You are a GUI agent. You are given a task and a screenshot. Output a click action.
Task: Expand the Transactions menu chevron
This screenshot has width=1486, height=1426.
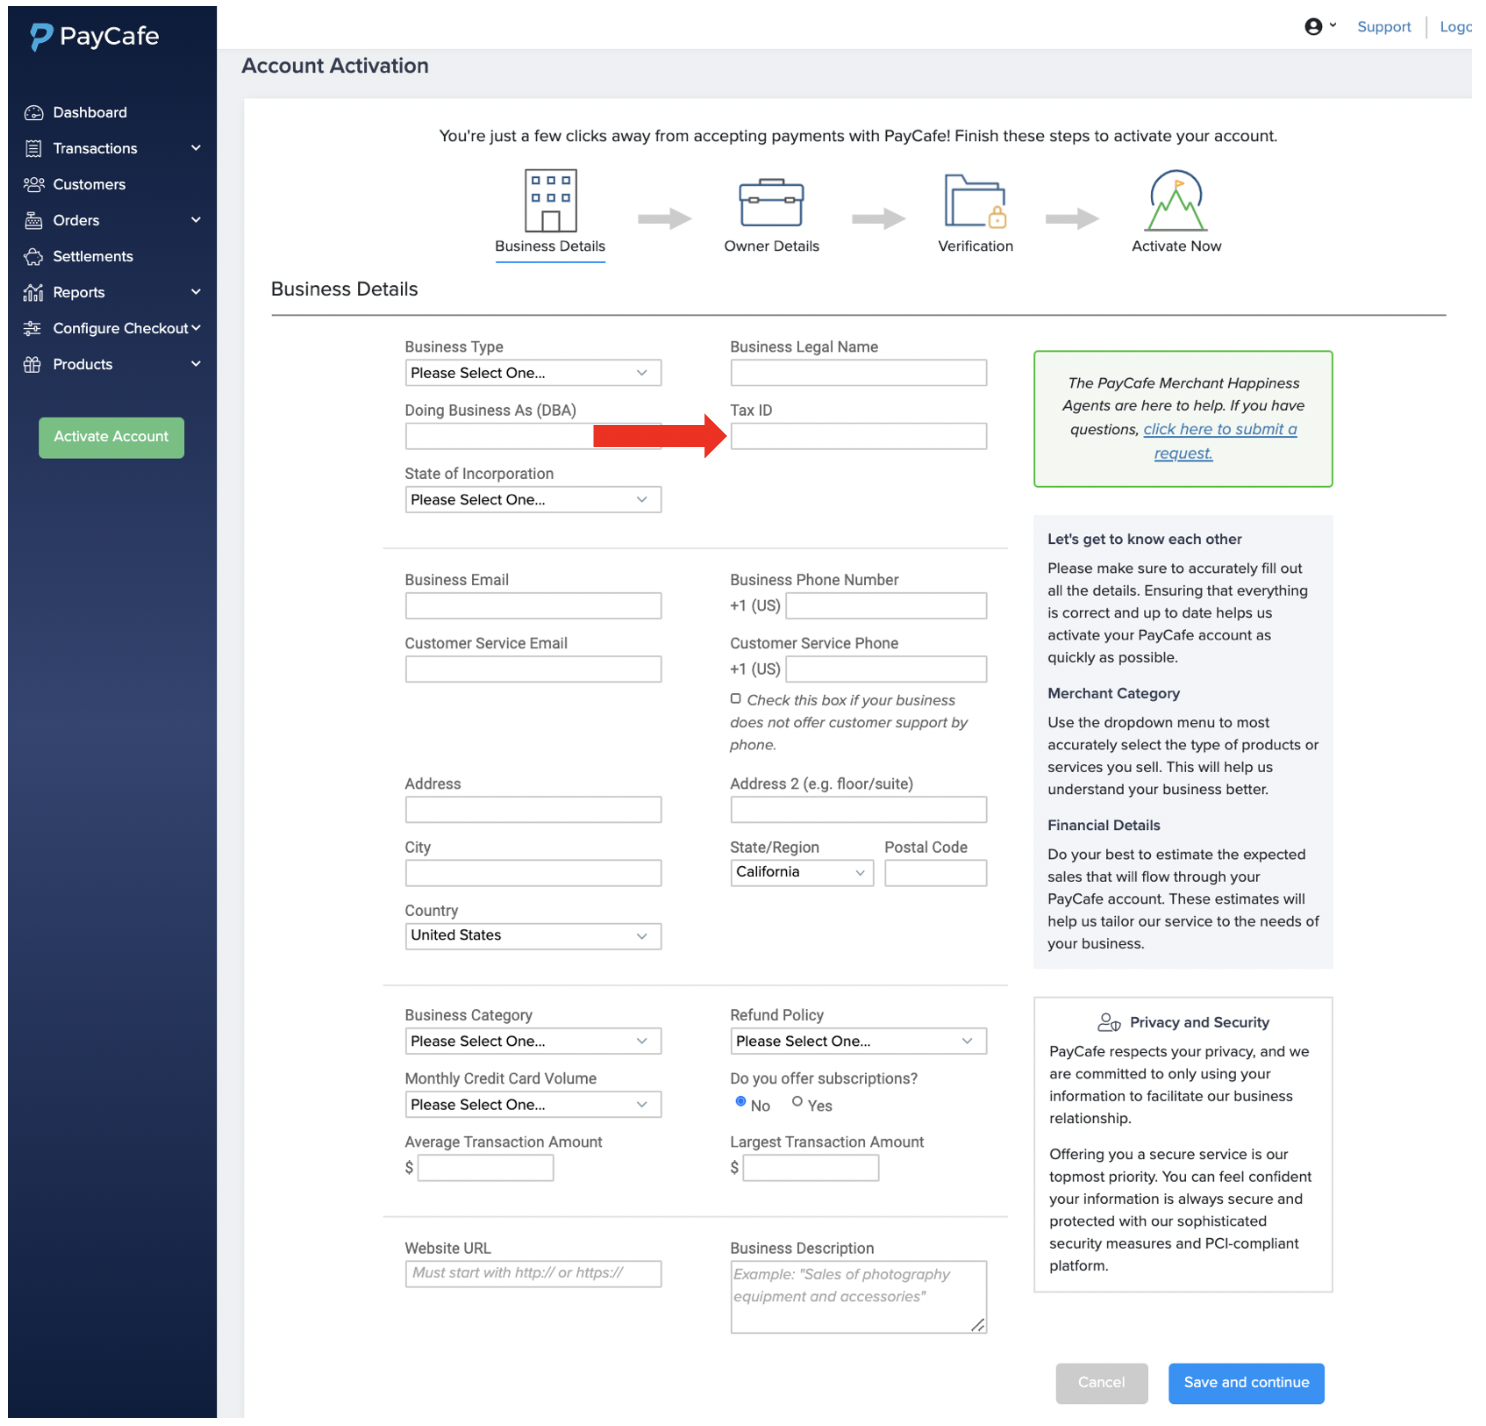click(x=196, y=148)
